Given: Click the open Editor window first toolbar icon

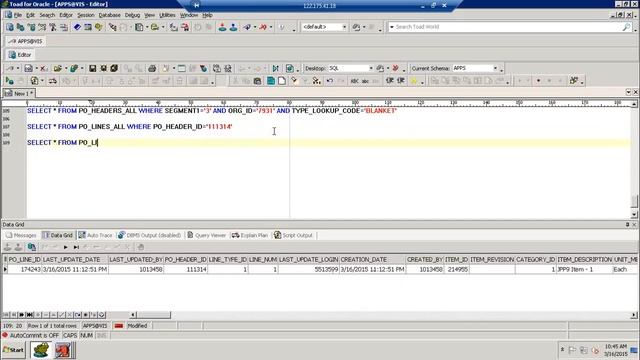Looking at the screenshot, I should tap(9, 27).
